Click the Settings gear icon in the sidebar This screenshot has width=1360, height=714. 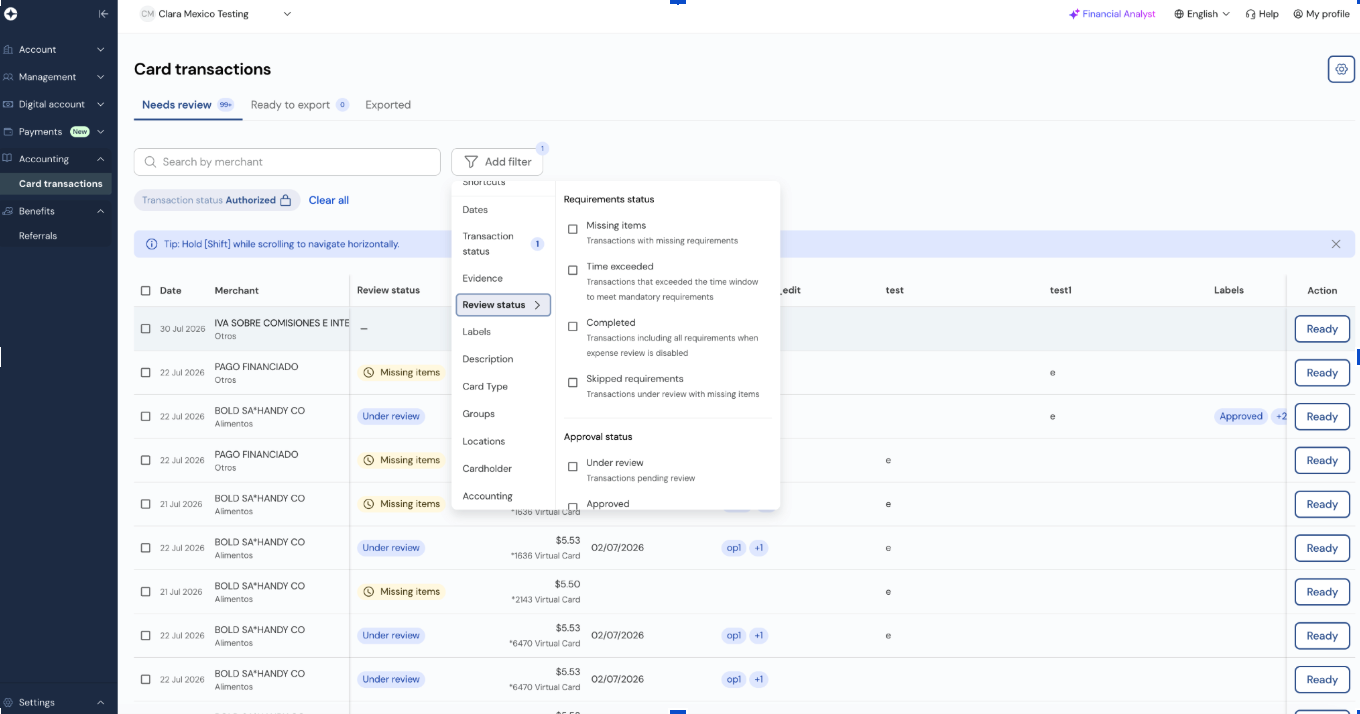click(x=8, y=702)
